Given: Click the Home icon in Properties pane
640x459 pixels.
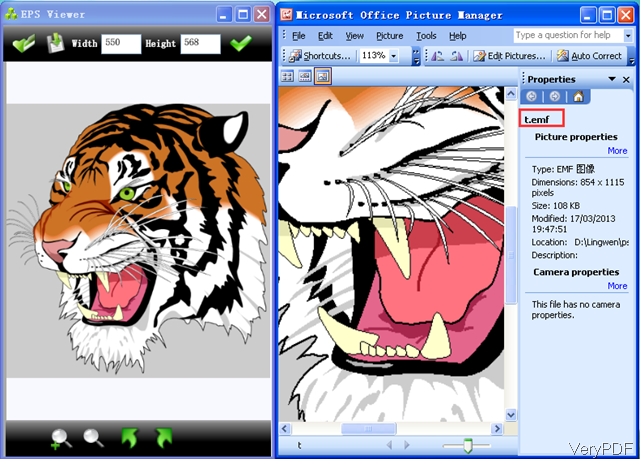Looking at the screenshot, I should (578, 97).
